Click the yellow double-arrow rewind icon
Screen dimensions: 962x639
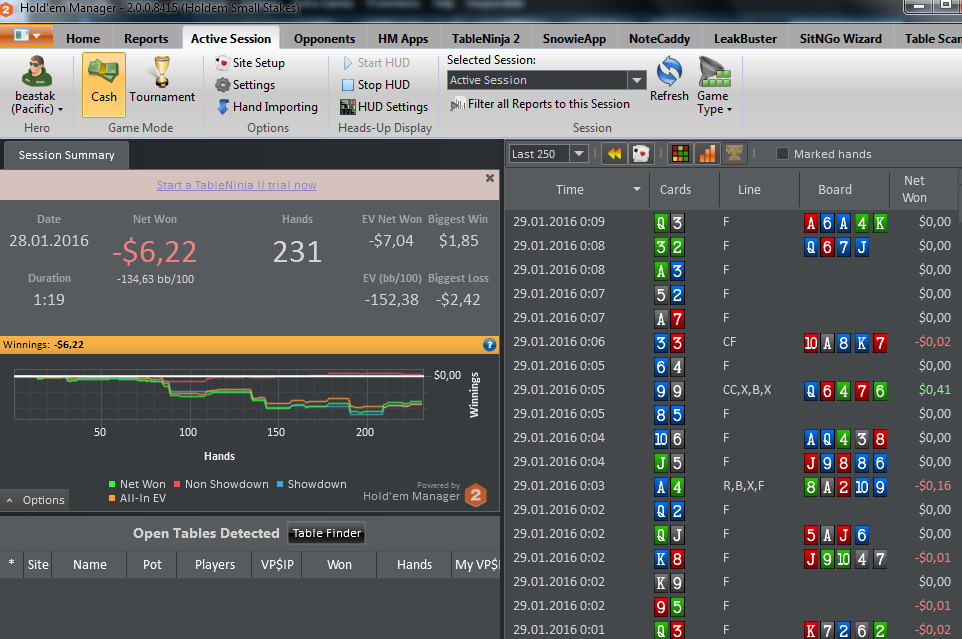614,153
